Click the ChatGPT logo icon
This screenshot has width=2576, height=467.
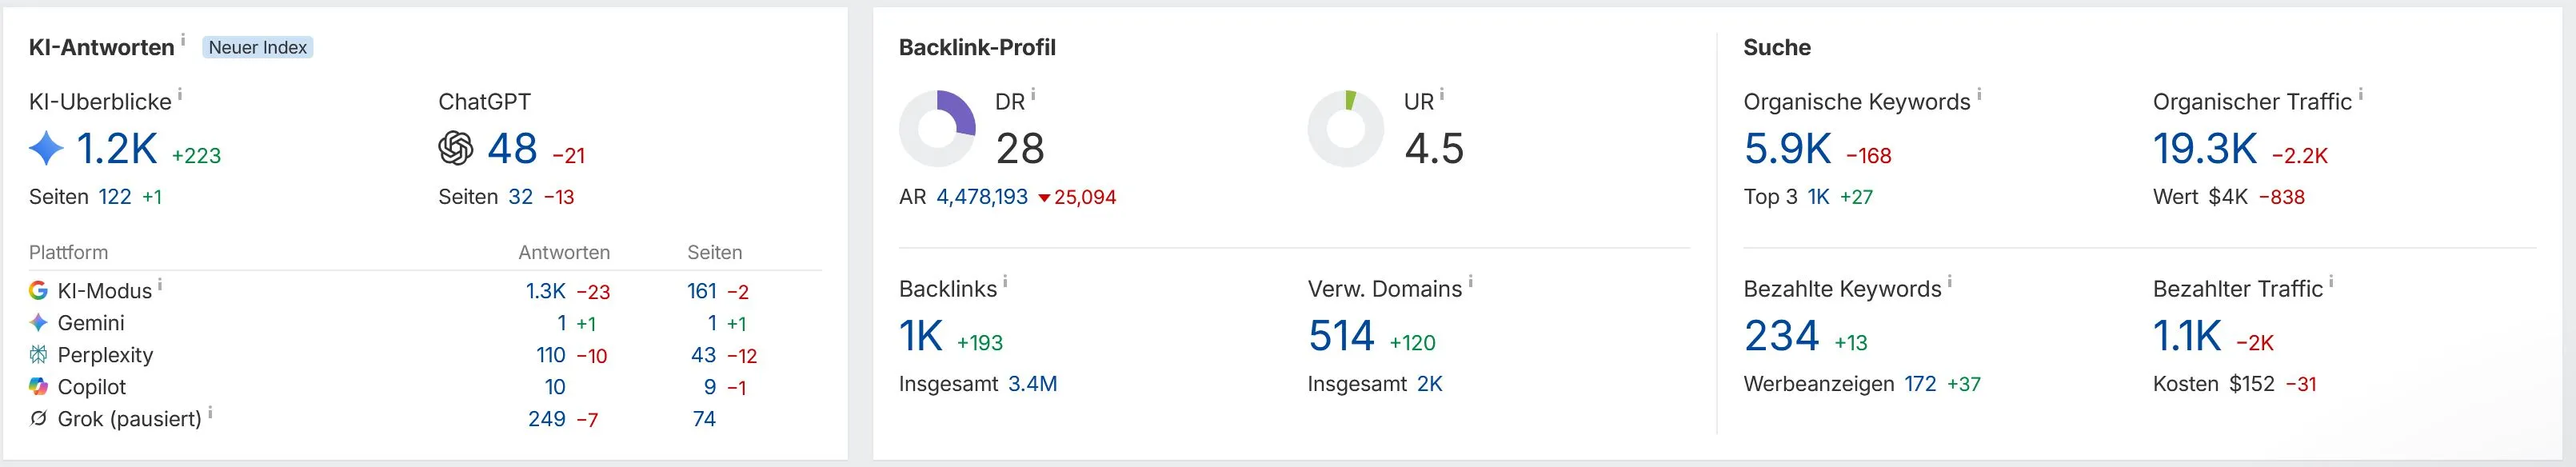point(456,149)
